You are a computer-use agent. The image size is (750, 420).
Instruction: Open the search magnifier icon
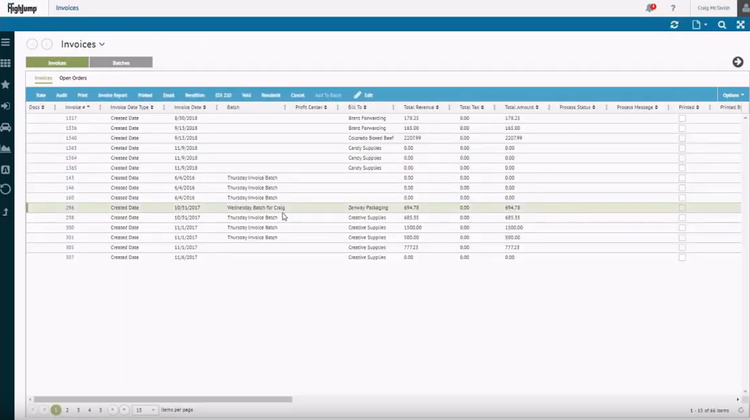coord(722,25)
